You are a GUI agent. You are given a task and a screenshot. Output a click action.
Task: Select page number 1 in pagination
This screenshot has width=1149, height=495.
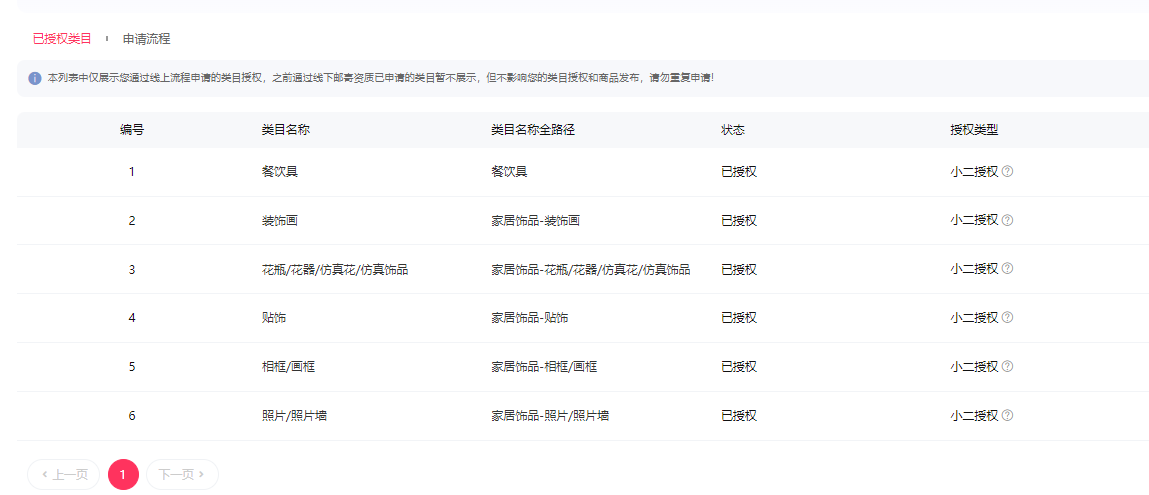[x=123, y=475]
